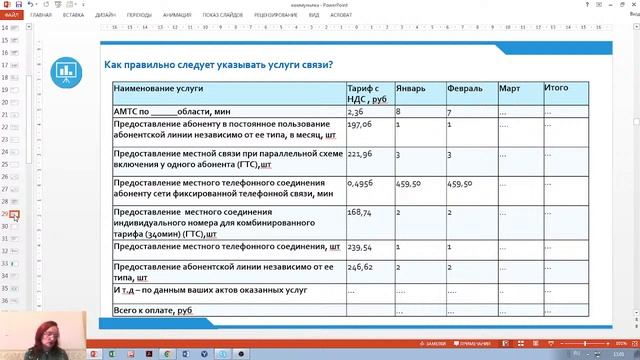Click the 'Февраль' column header

(x=472, y=93)
